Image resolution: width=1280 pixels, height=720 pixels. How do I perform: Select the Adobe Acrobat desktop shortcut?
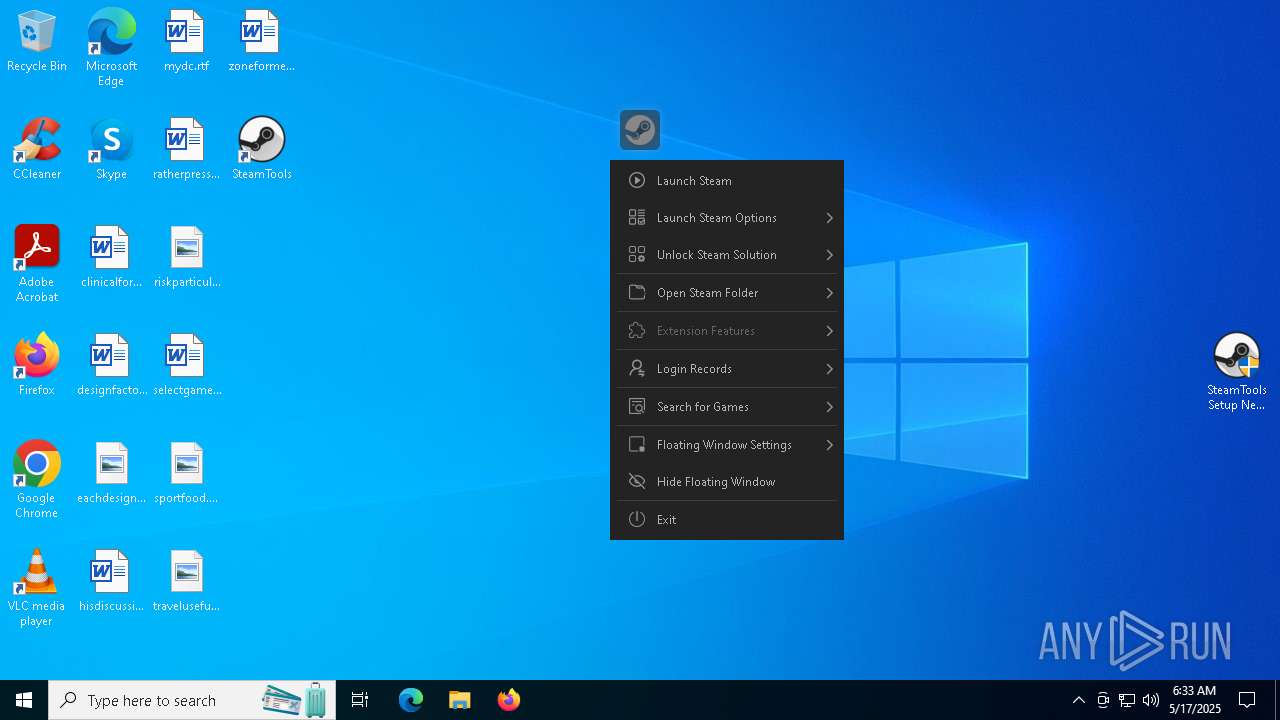[37, 263]
